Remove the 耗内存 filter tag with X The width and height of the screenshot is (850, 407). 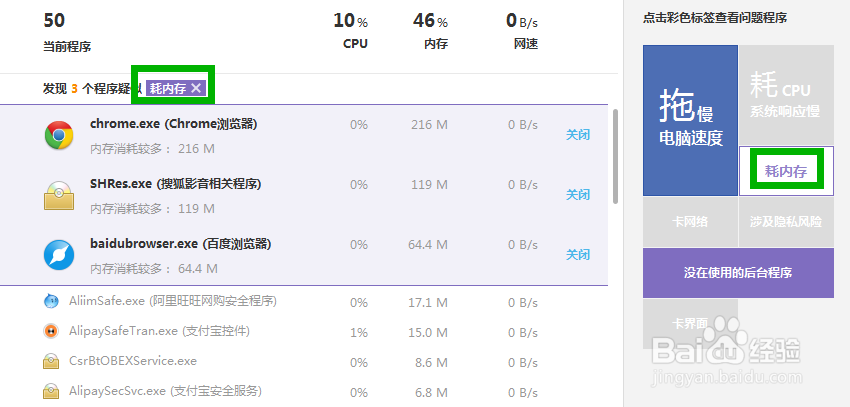pyautogui.click(x=196, y=88)
